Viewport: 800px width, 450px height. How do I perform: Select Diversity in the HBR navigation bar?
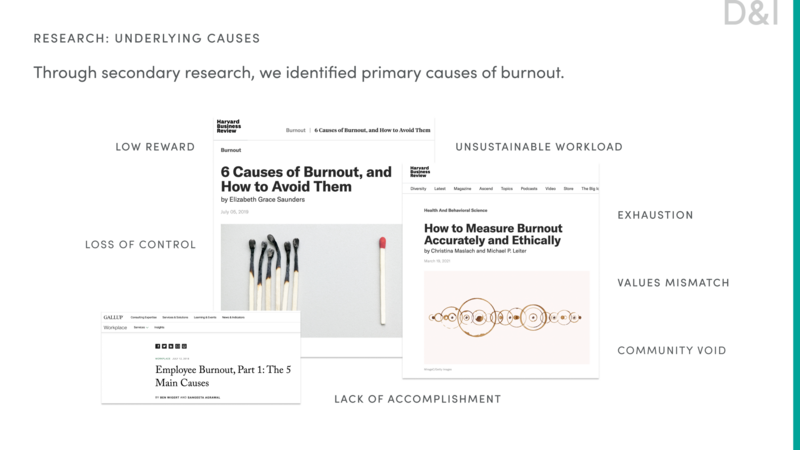click(418, 189)
